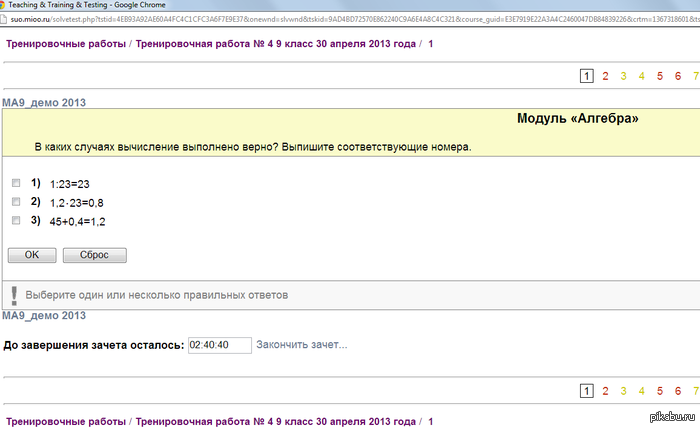Go to question 3 in the upper page numbers

coord(623,76)
